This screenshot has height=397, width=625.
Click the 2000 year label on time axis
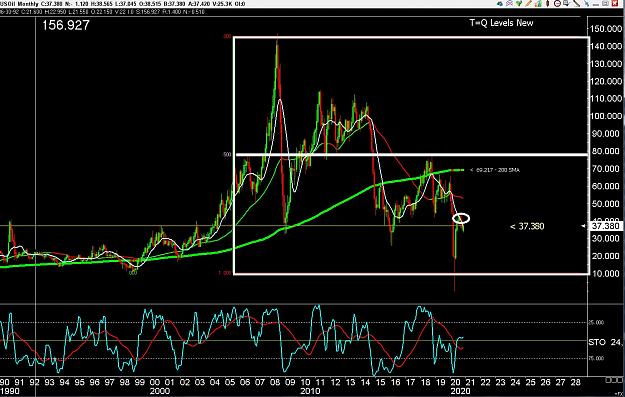coord(159,391)
